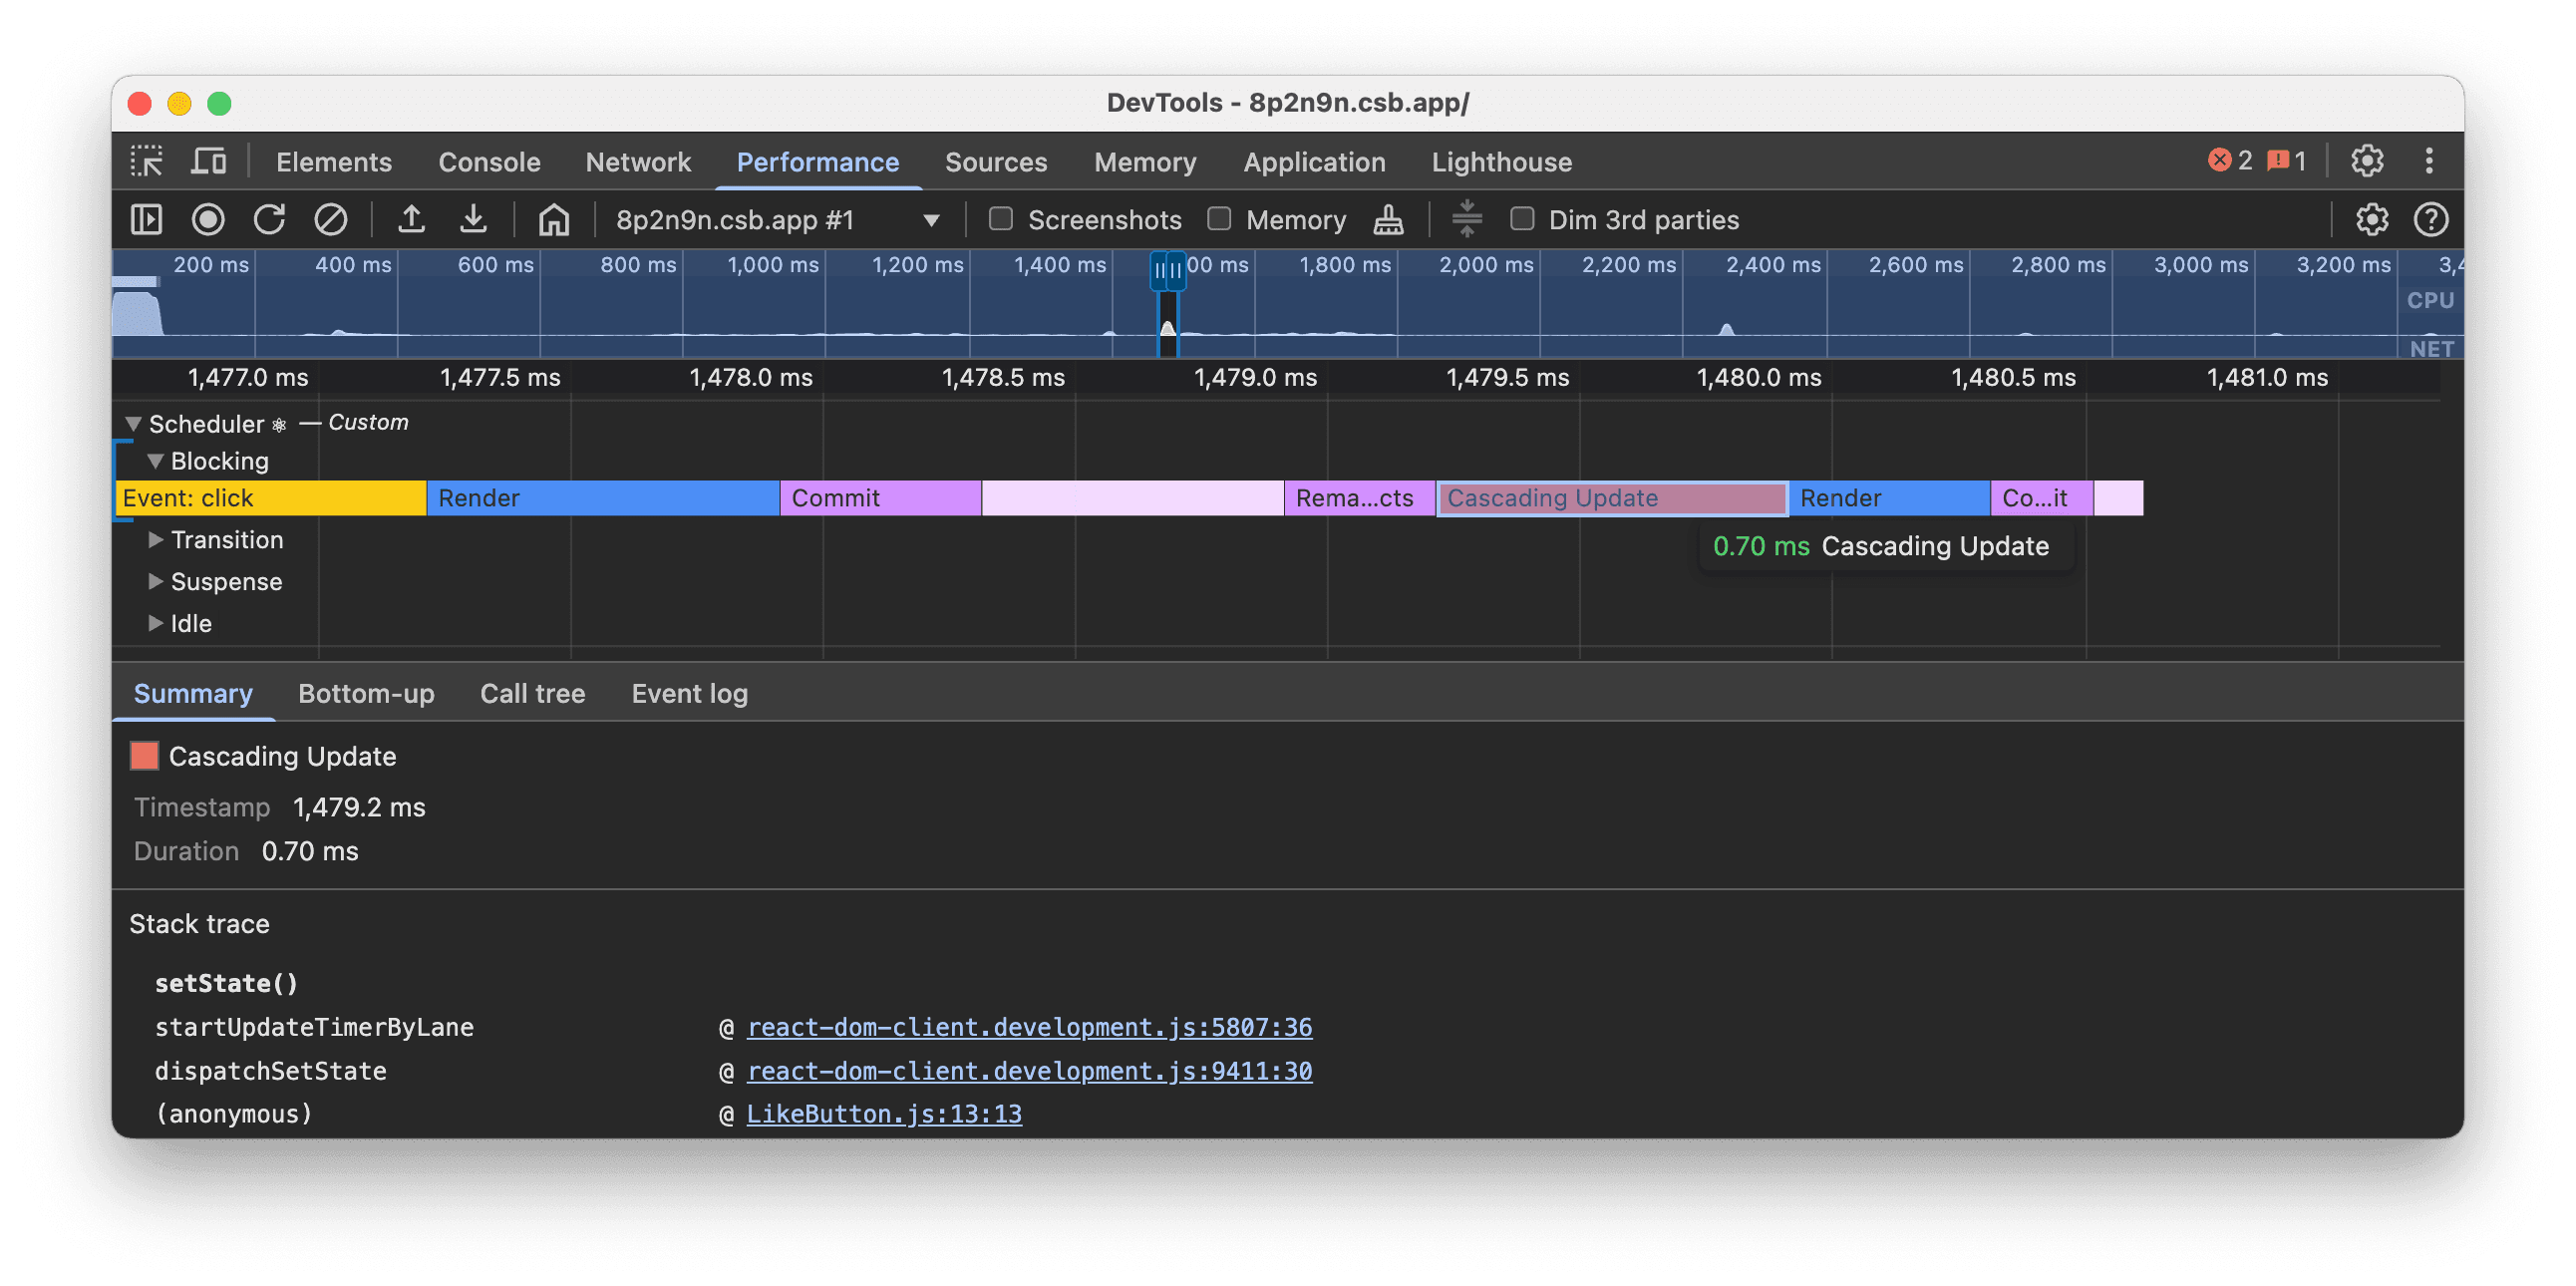Switch to the Sources tab

pyautogui.click(x=996, y=162)
